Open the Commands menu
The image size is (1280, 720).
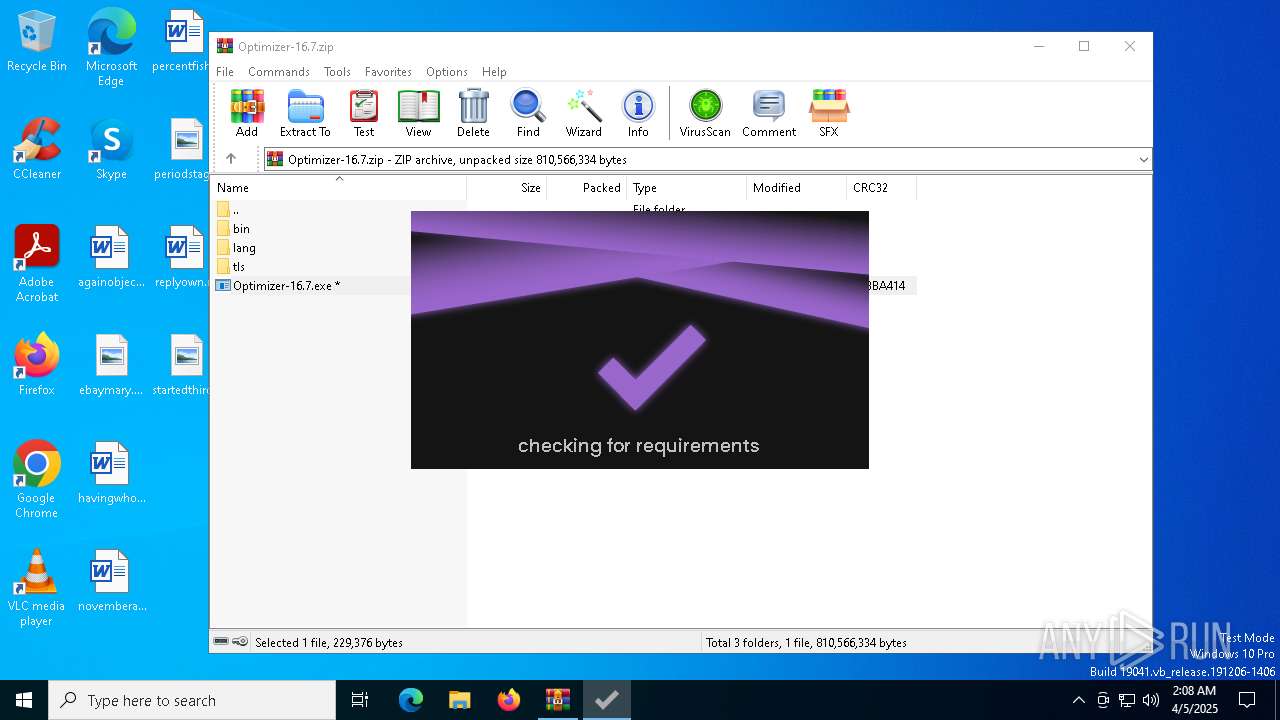[x=279, y=72]
